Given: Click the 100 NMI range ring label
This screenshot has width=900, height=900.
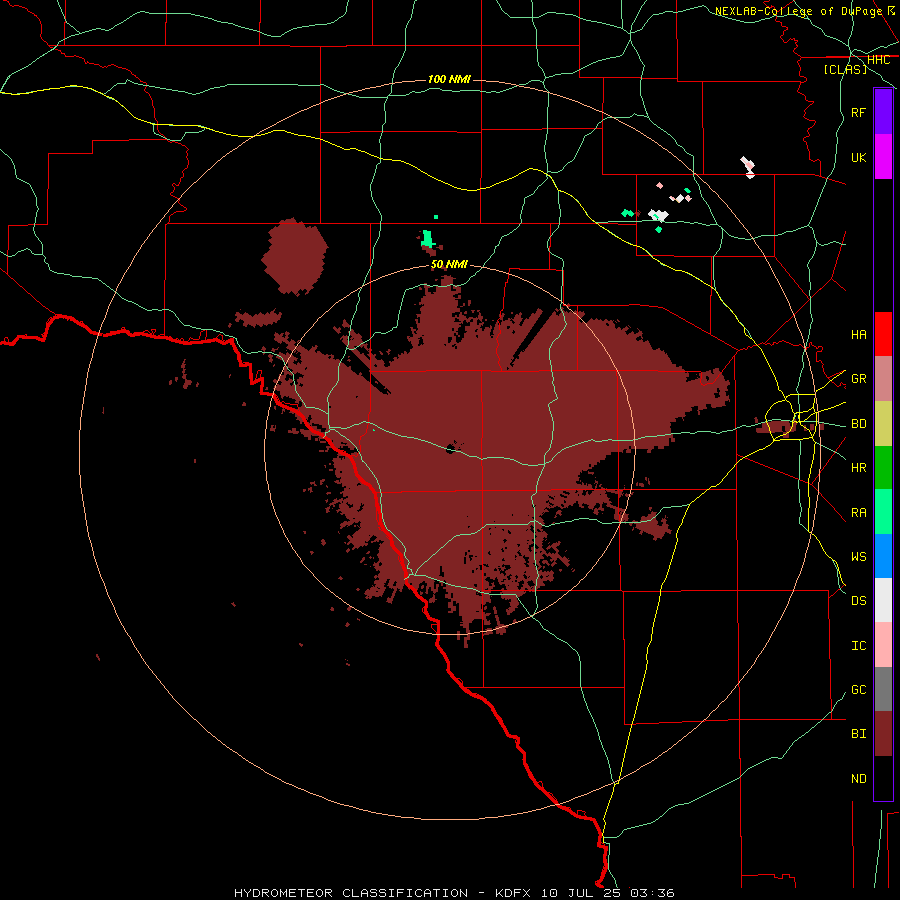Looking at the screenshot, I should 449,79.
